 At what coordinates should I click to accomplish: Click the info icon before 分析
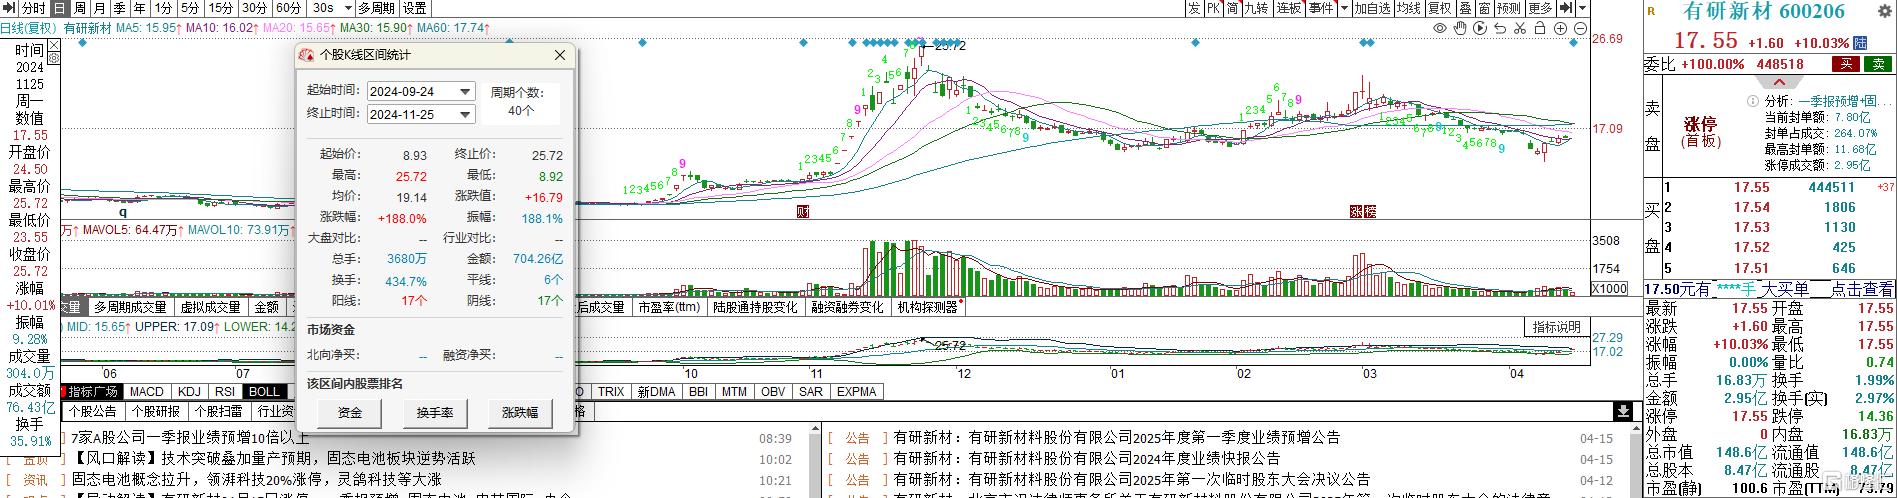1752,101
